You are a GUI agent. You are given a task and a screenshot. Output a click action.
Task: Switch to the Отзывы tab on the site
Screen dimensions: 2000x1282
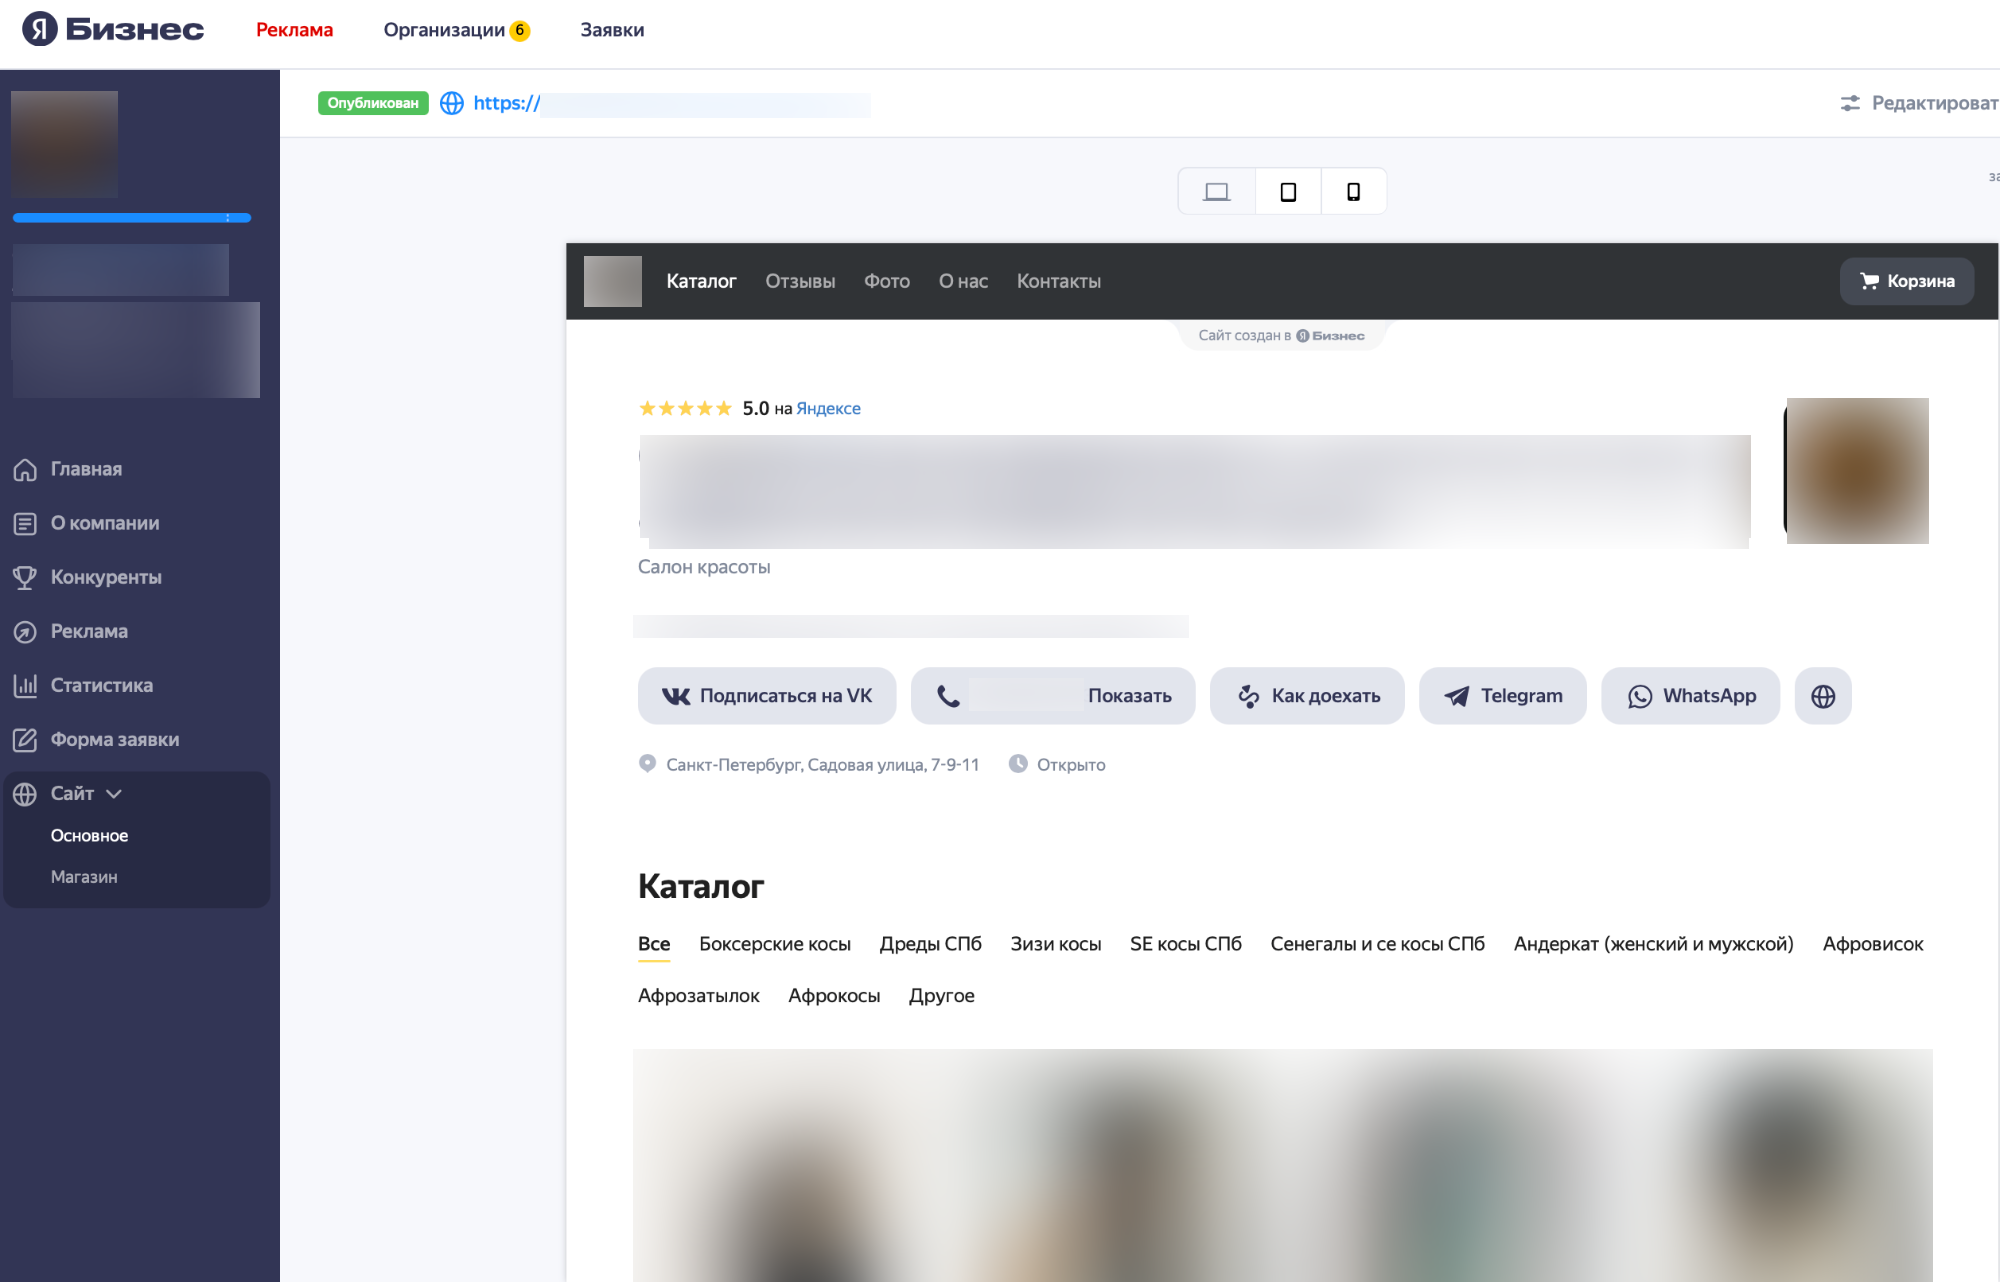(x=799, y=281)
